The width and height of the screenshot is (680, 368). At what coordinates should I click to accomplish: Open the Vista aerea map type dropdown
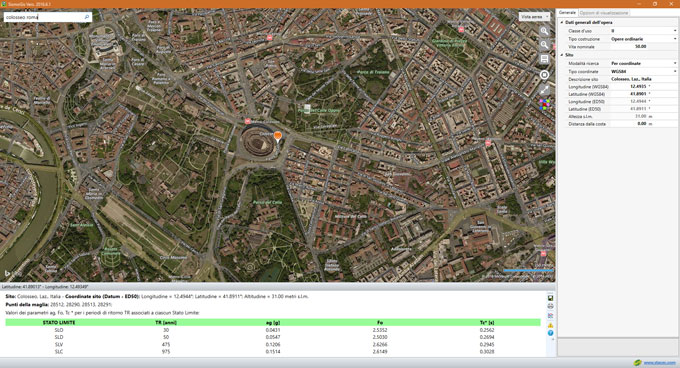pyautogui.click(x=534, y=16)
